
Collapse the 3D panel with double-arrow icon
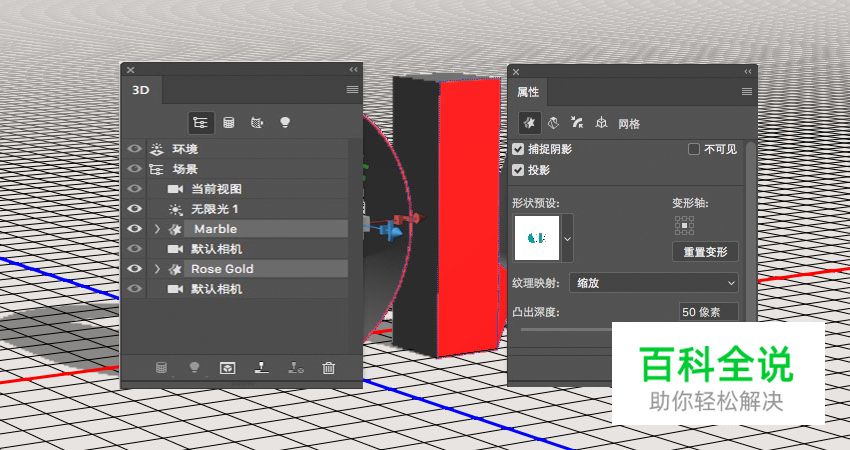coord(353,69)
